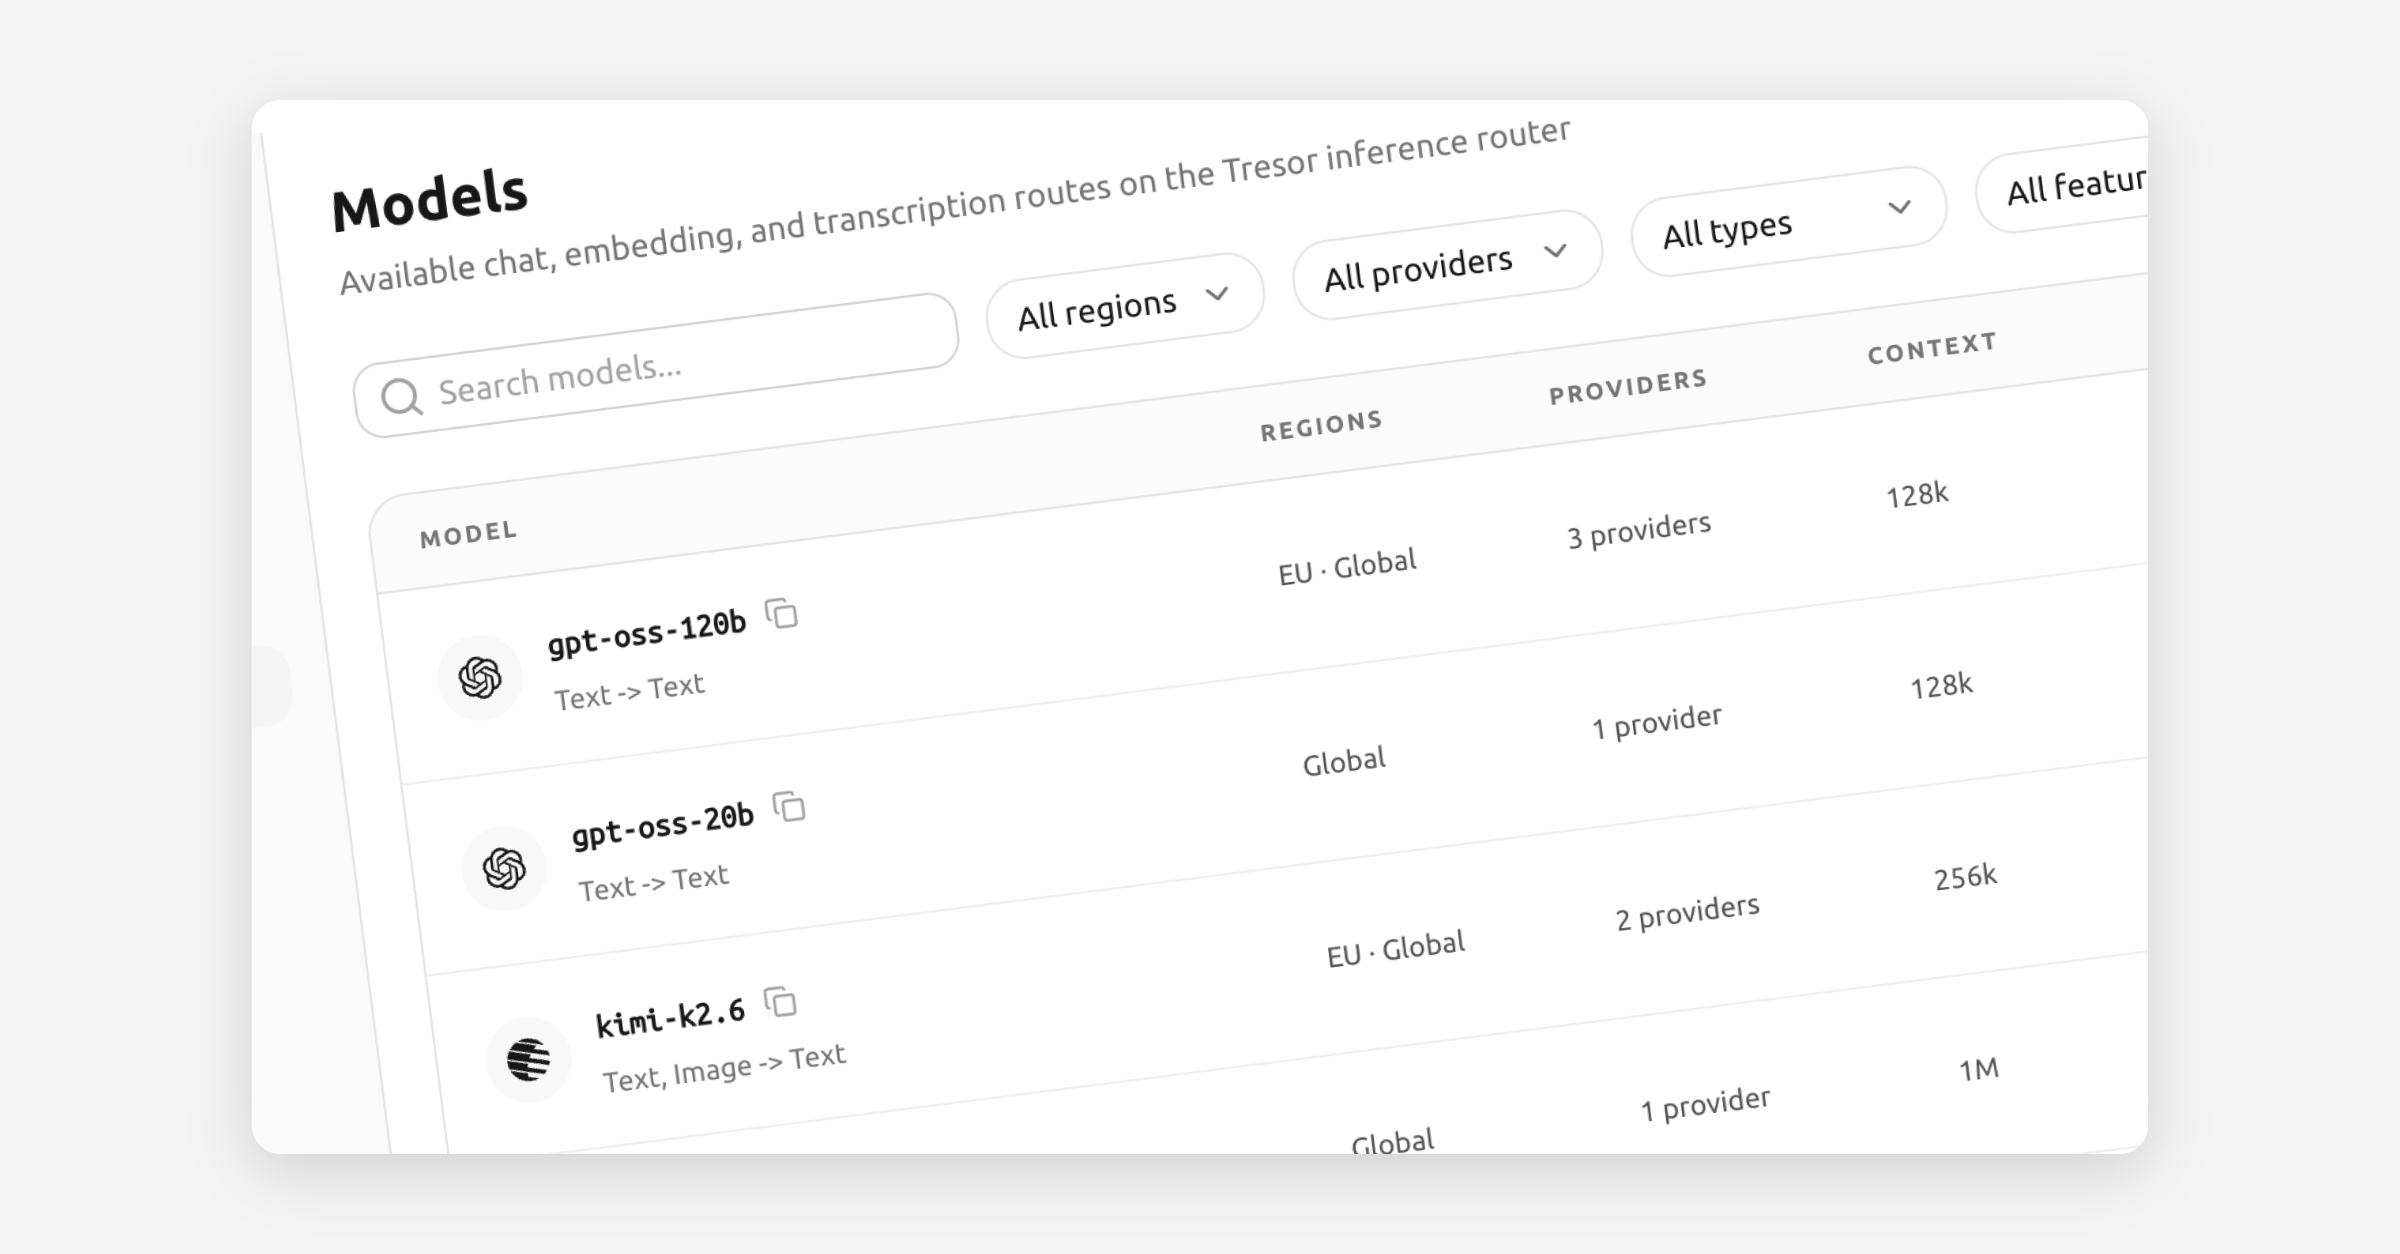Focus the Search models field
Image resolution: width=2400 pixels, height=1254 pixels.
[x=656, y=365]
